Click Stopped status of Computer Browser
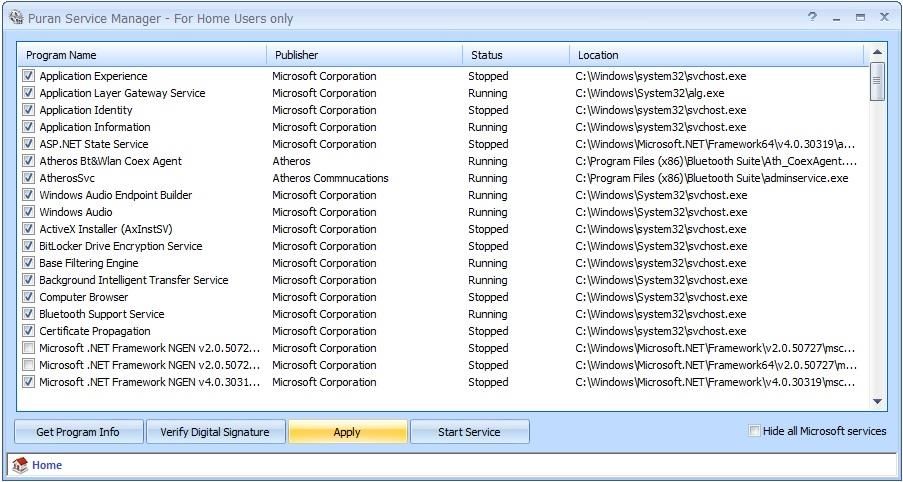 tap(488, 297)
